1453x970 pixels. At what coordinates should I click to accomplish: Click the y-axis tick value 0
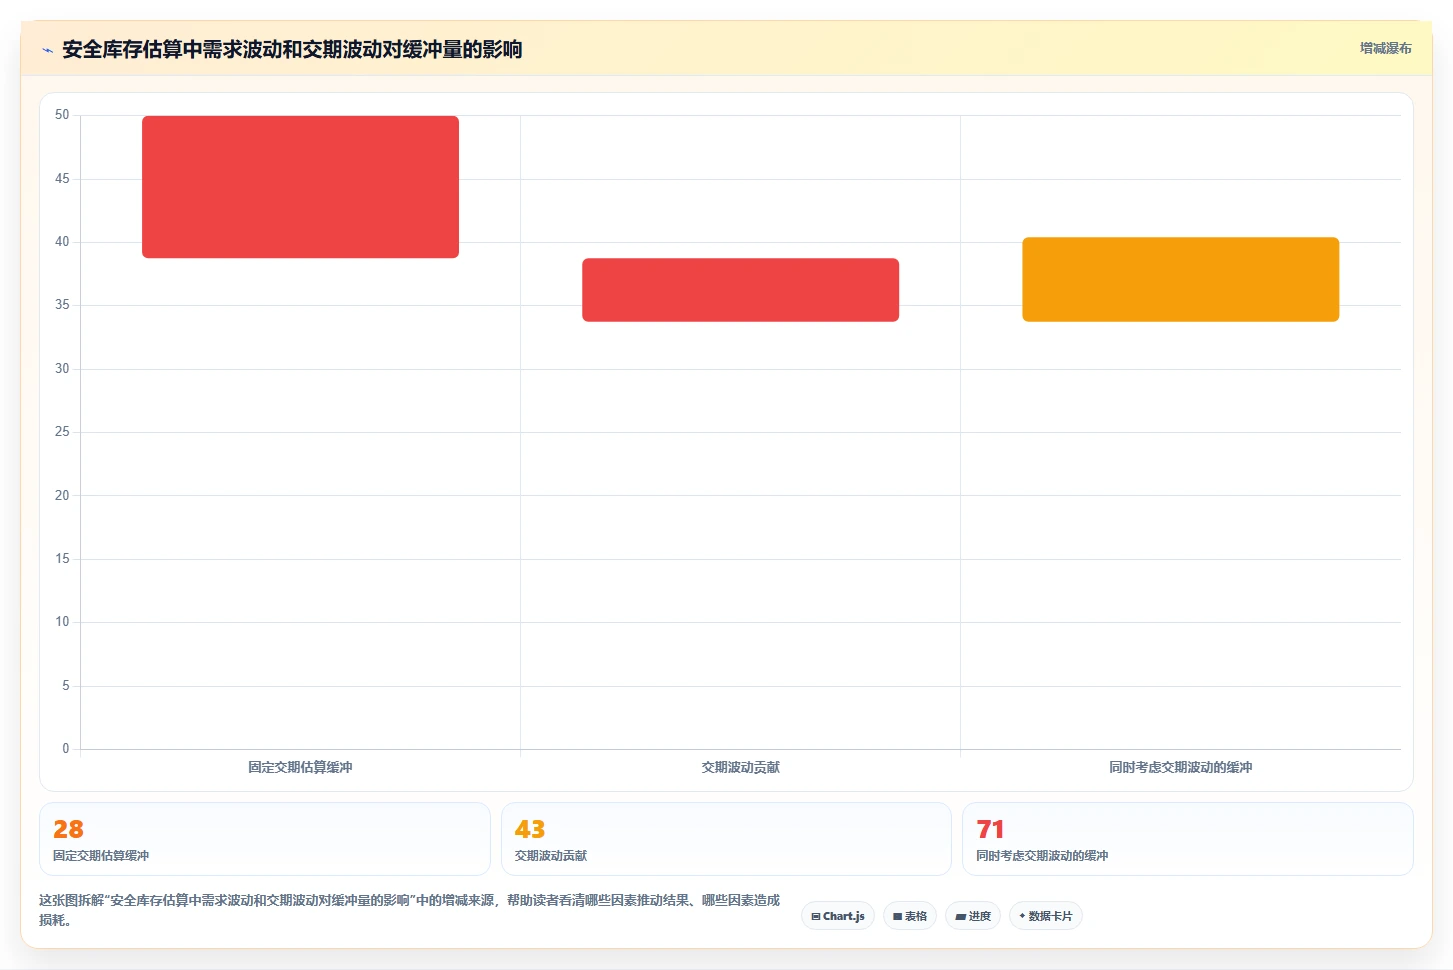(x=66, y=748)
